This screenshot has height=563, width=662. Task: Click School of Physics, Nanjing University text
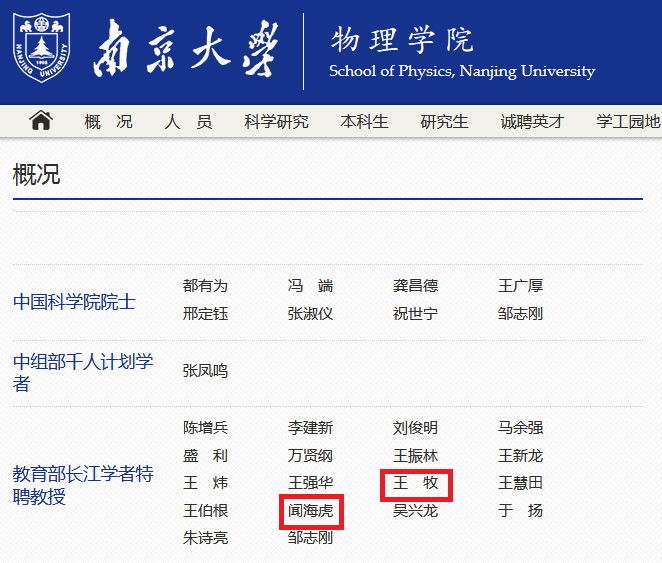pos(462,71)
